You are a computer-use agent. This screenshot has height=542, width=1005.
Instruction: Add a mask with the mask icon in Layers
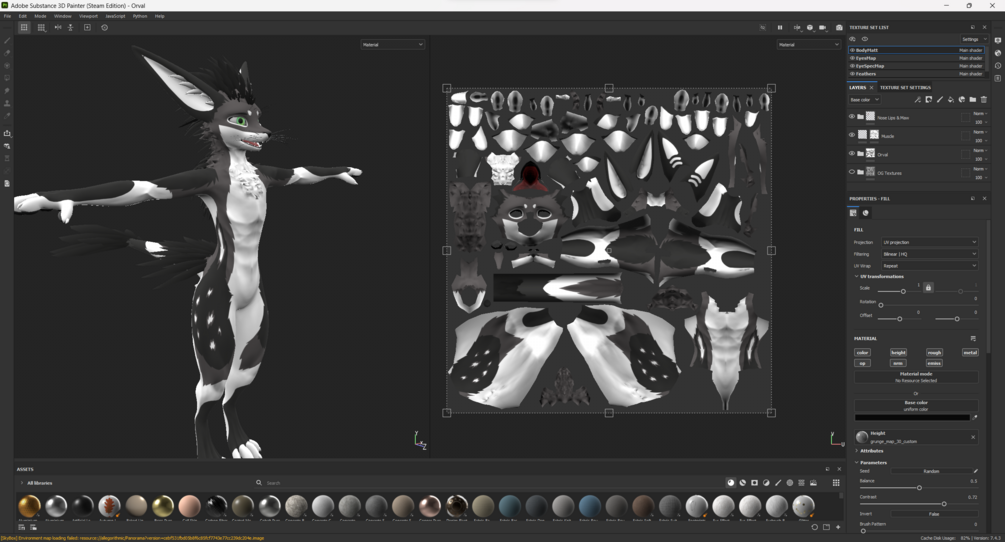coord(929,99)
